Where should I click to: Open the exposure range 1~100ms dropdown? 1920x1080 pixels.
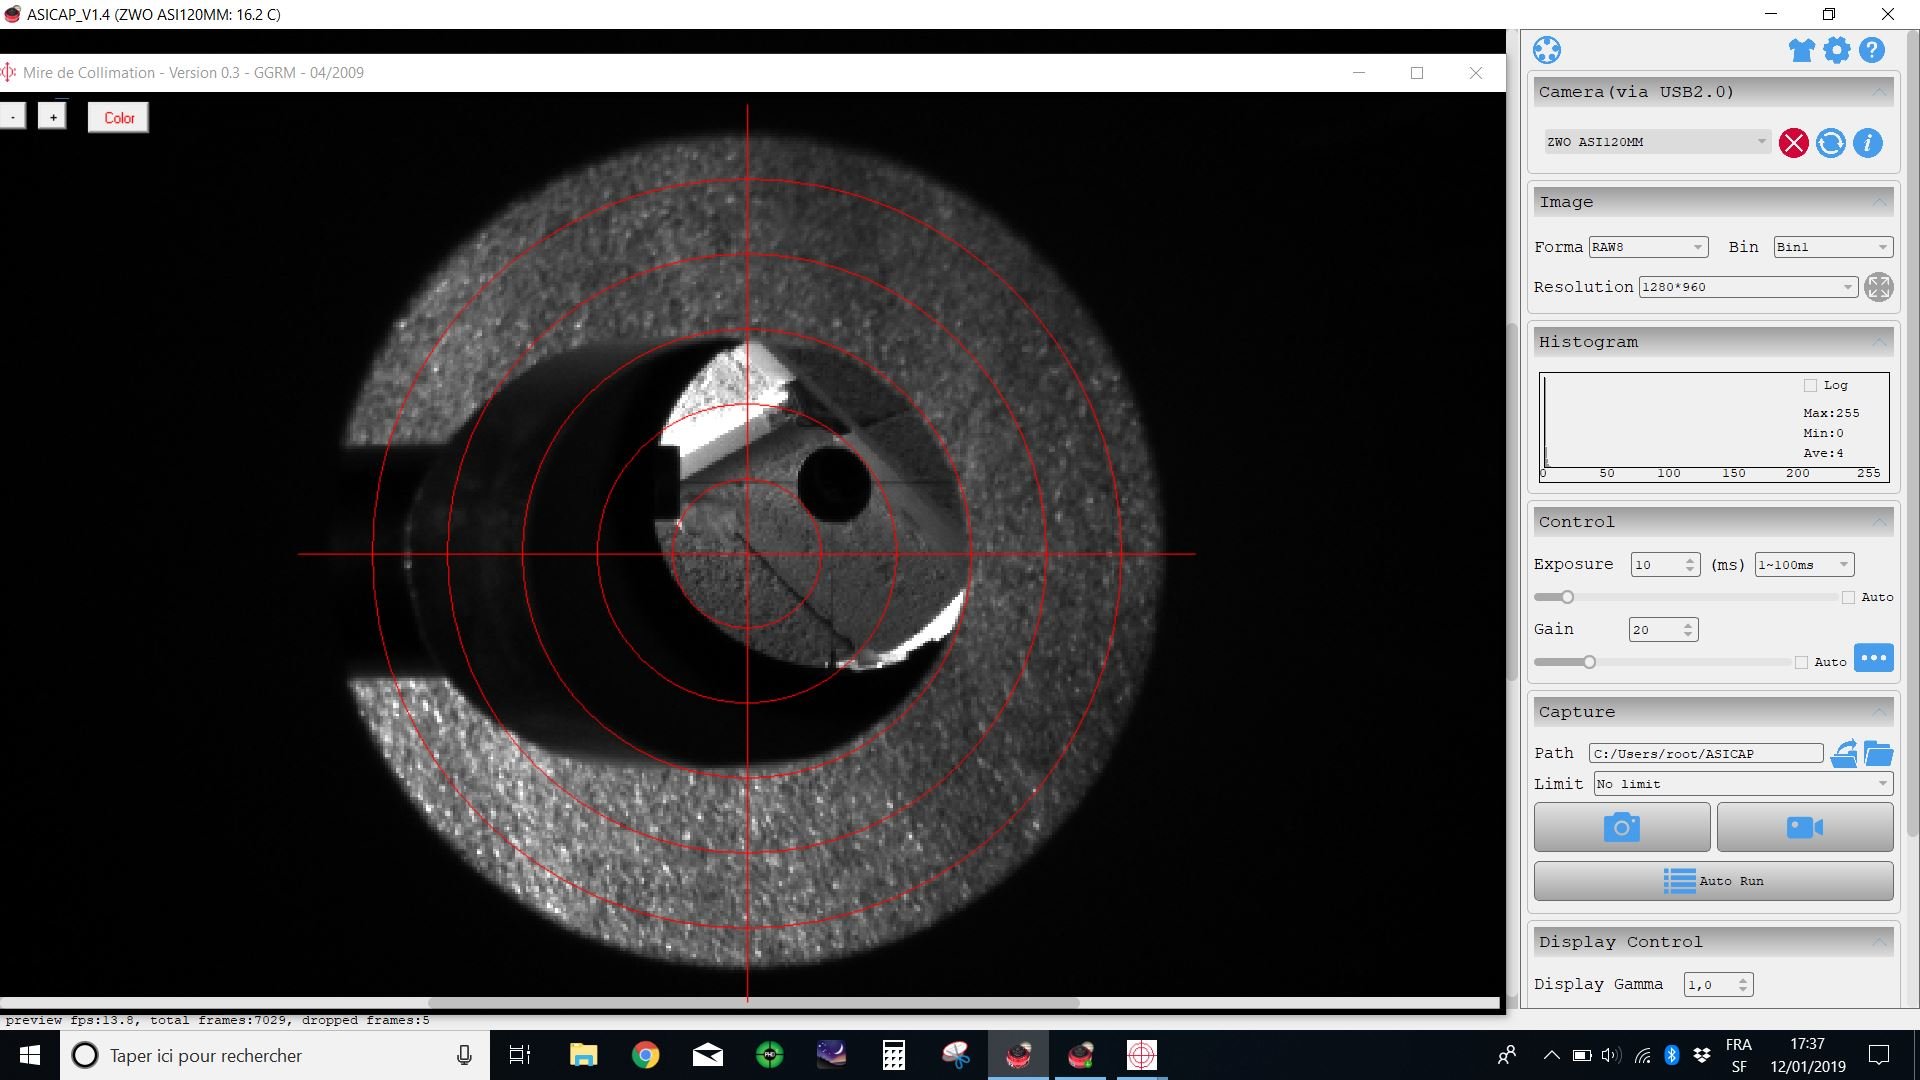1804,565
